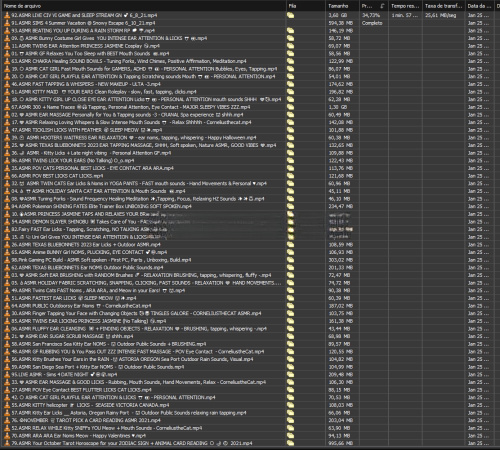Click the queue folder icon of the CHAKRA Healing row
This screenshot has width=500, height=450.
[x=291, y=61]
